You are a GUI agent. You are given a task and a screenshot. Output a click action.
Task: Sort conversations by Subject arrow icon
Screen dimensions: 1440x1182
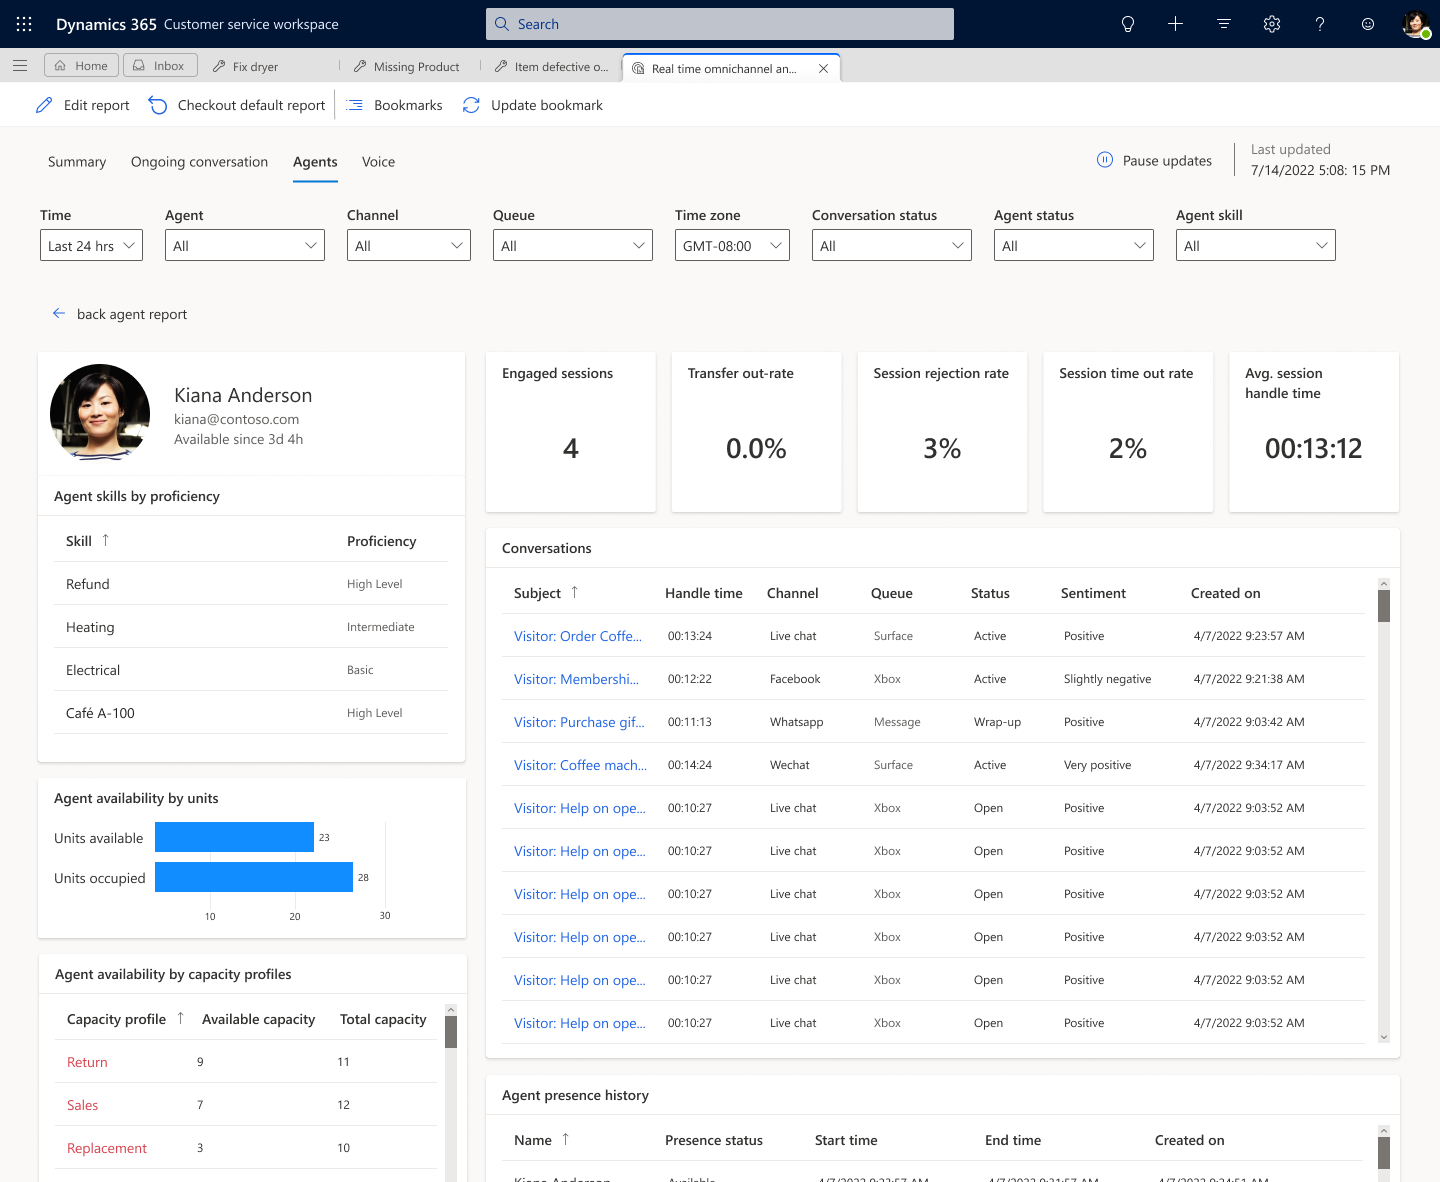[574, 592]
